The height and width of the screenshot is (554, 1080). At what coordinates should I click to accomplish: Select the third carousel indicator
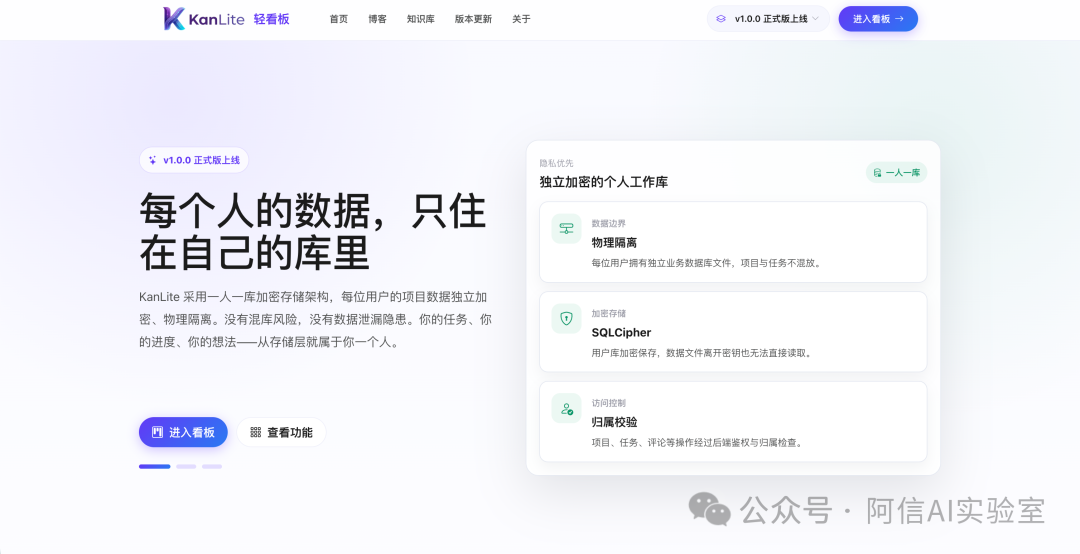(211, 466)
